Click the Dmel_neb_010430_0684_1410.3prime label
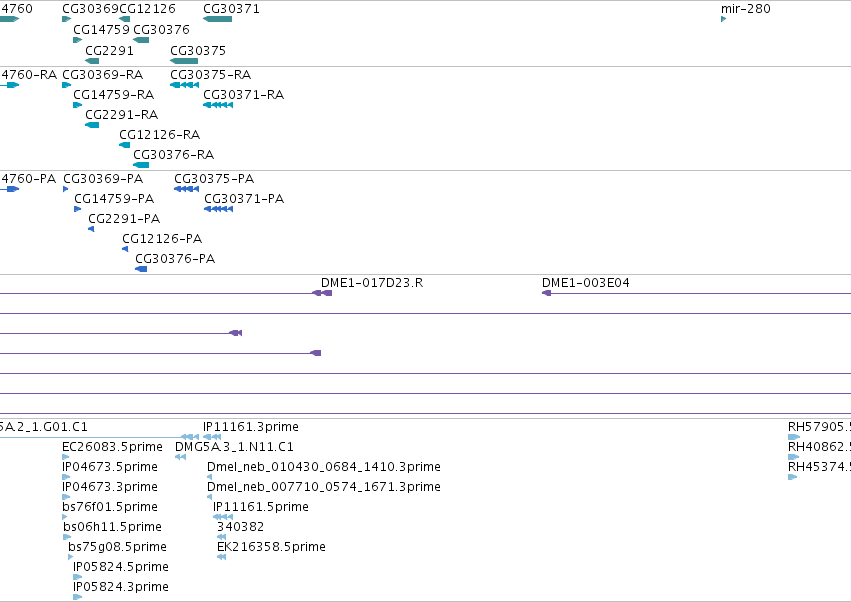 [x=324, y=466]
